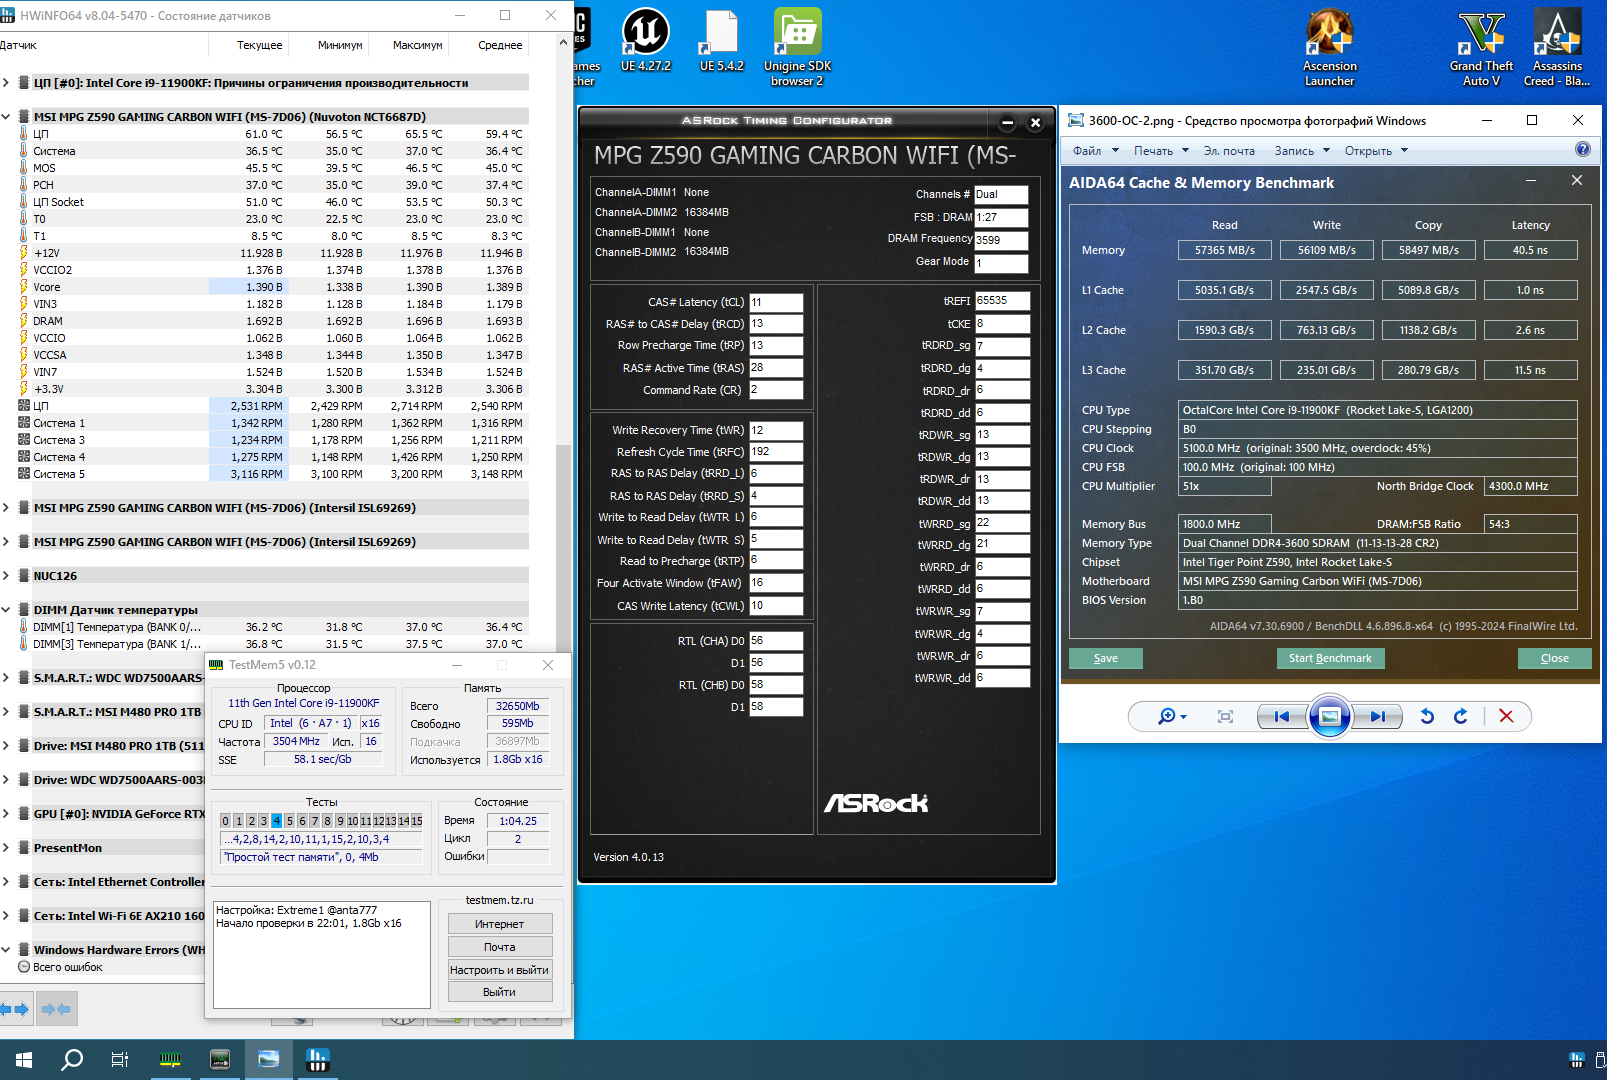1607x1080 pixels.
Task: Open the Ascension Launcher desktop icon
Action: click(x=1329, y=47)
